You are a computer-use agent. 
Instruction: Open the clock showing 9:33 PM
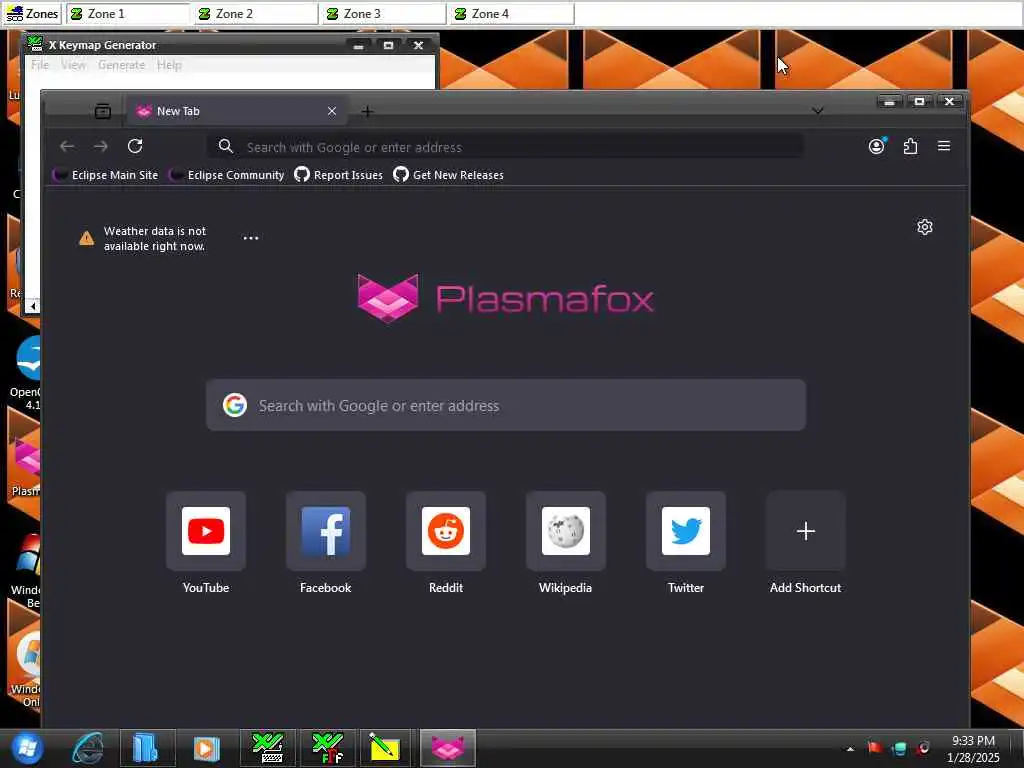(x=973, y=749)
